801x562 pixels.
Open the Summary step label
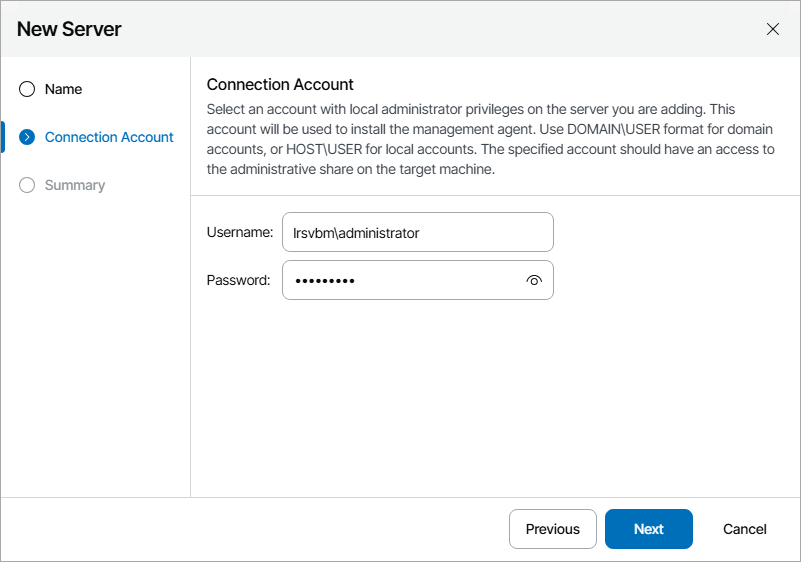tap(75, 185)
